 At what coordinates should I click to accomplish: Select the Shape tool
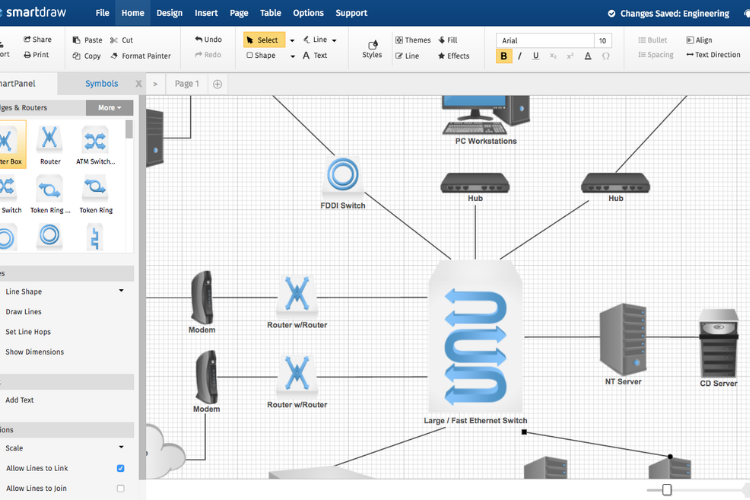(x=261, y=56)
